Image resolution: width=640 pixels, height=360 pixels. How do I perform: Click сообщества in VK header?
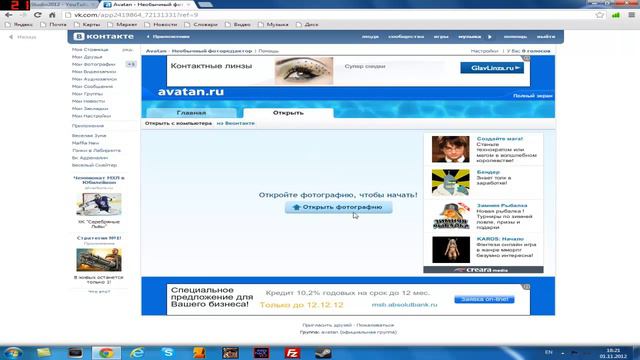point(406,37)
